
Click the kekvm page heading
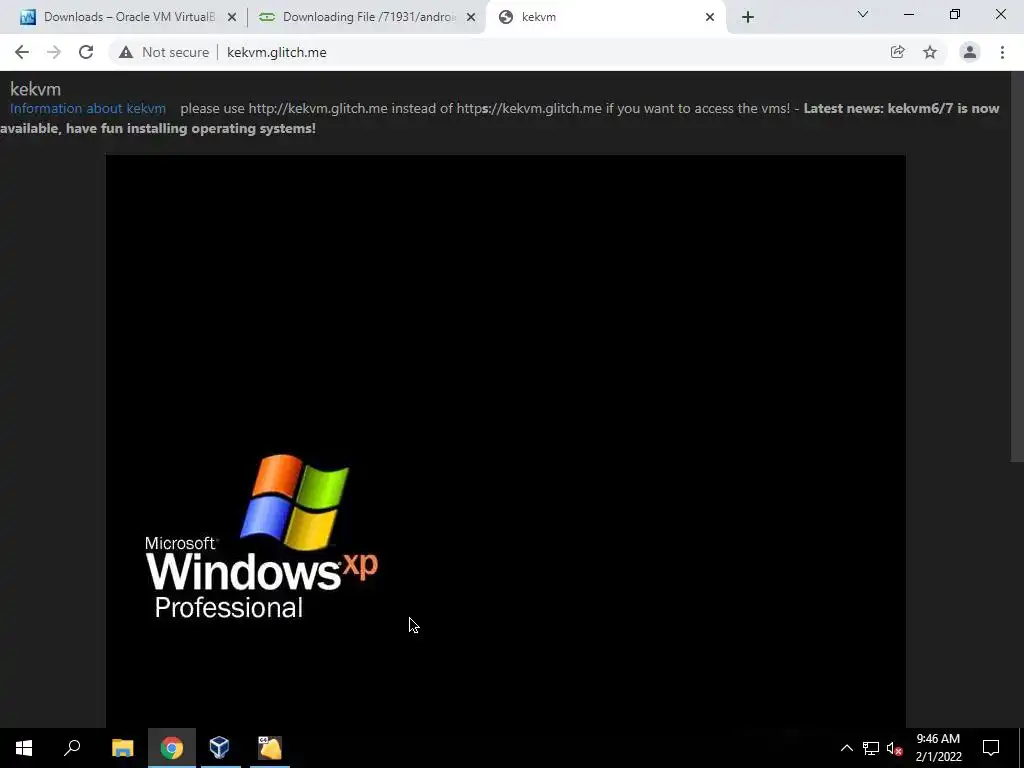point(35,89)
